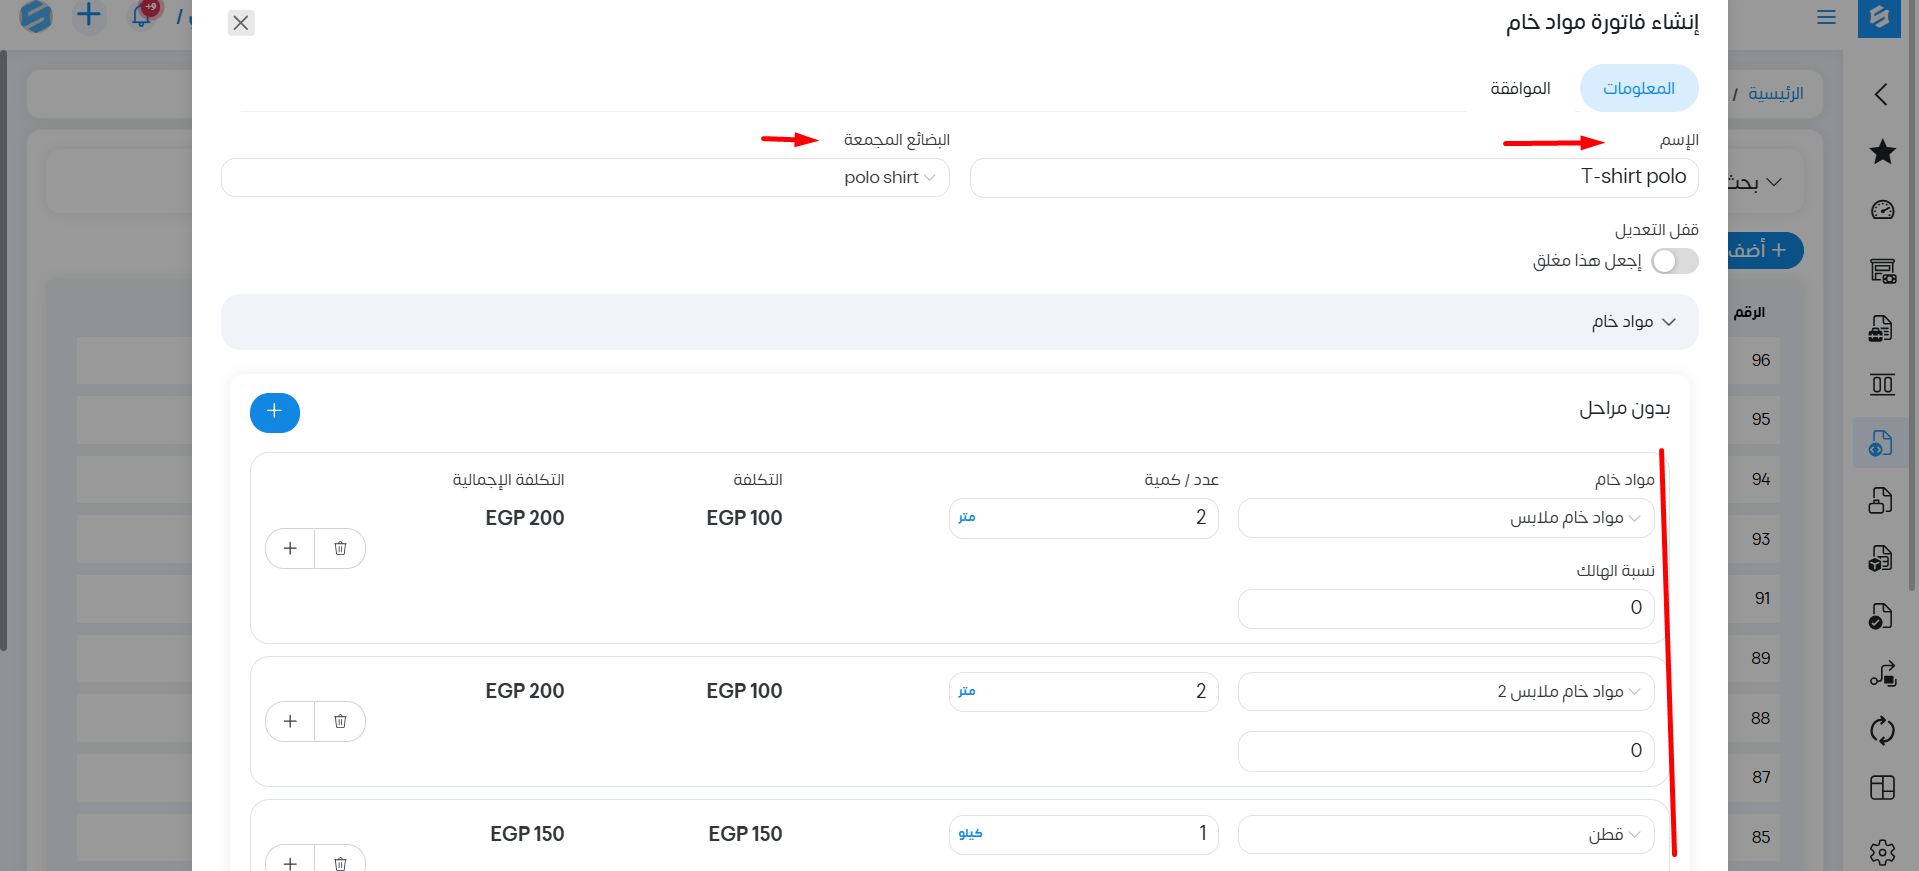Click the plus icon in the second material row
This screenshot has height=871, width=1919.
tap(290, 721)
